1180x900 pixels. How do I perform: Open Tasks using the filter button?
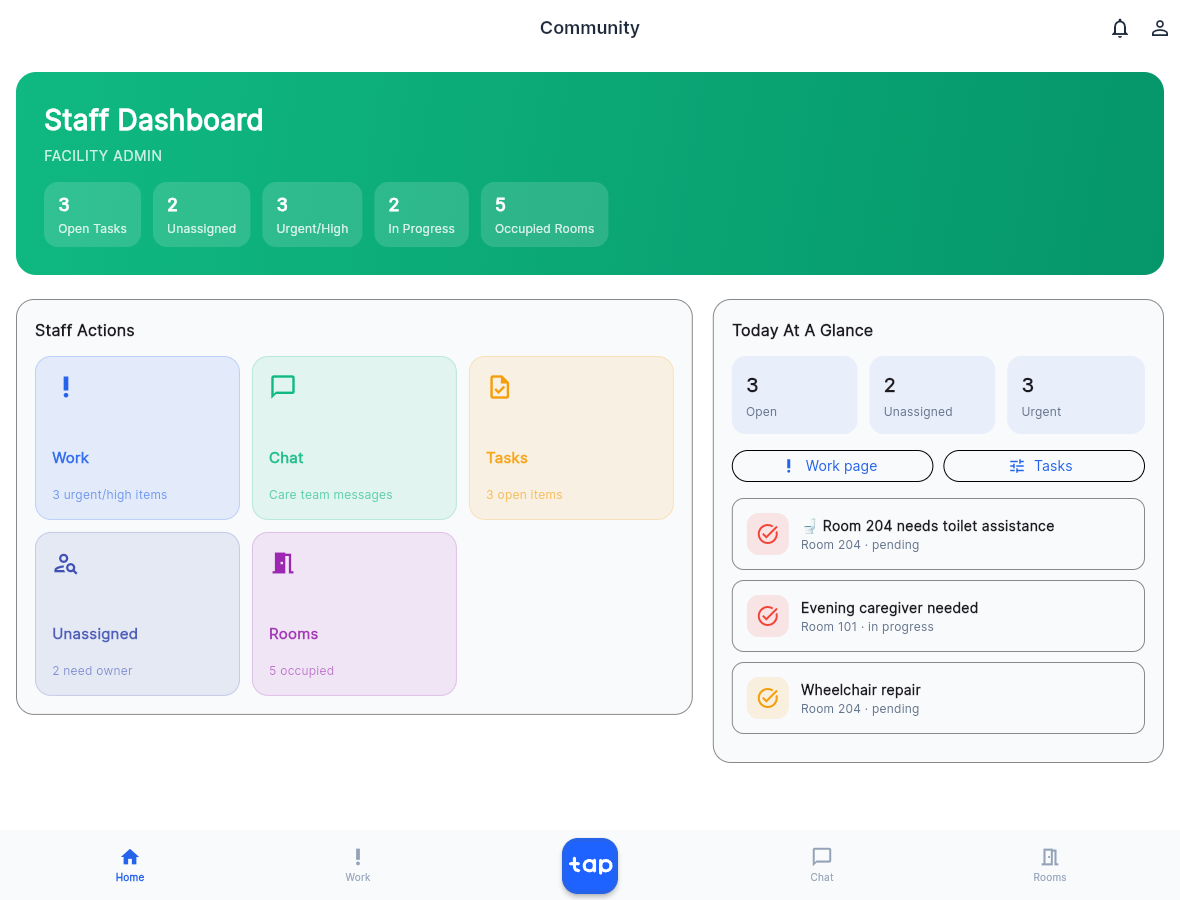tap(1043, 466)
